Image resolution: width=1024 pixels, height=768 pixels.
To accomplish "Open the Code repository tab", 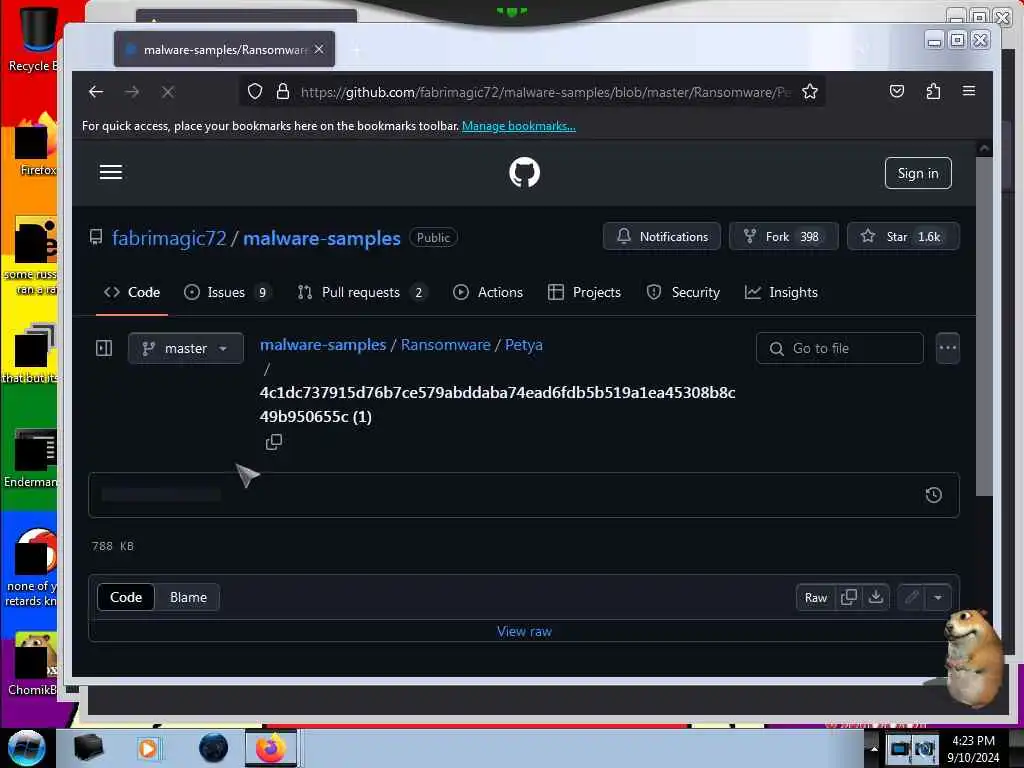I will point(132,293).
